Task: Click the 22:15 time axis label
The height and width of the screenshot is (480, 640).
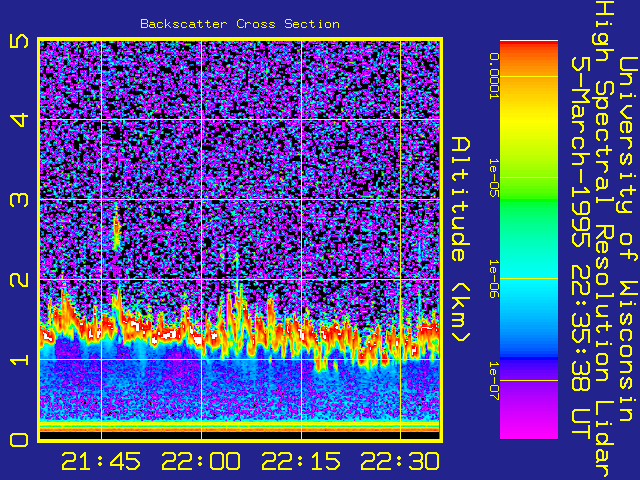Action: pos(301,462)
